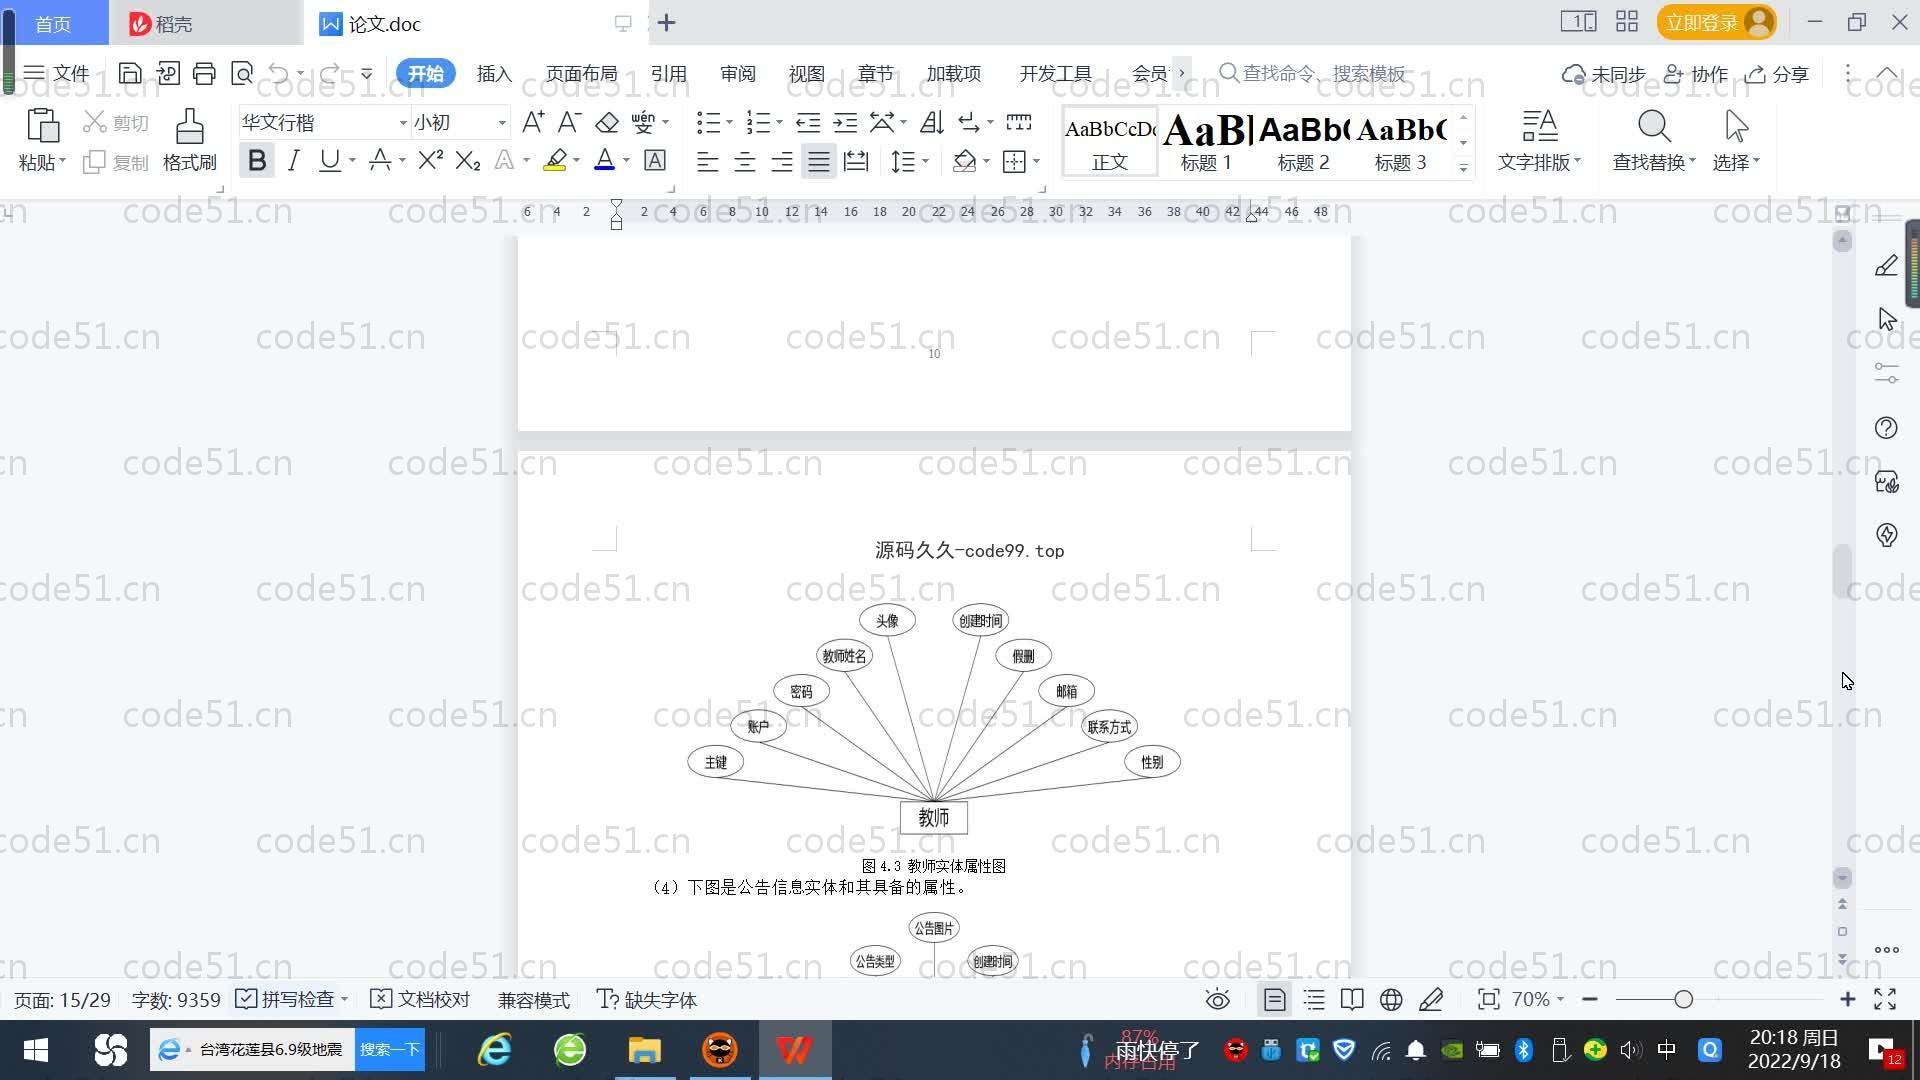Click the Print icon
The image size is (1920, 1080).
204,73
